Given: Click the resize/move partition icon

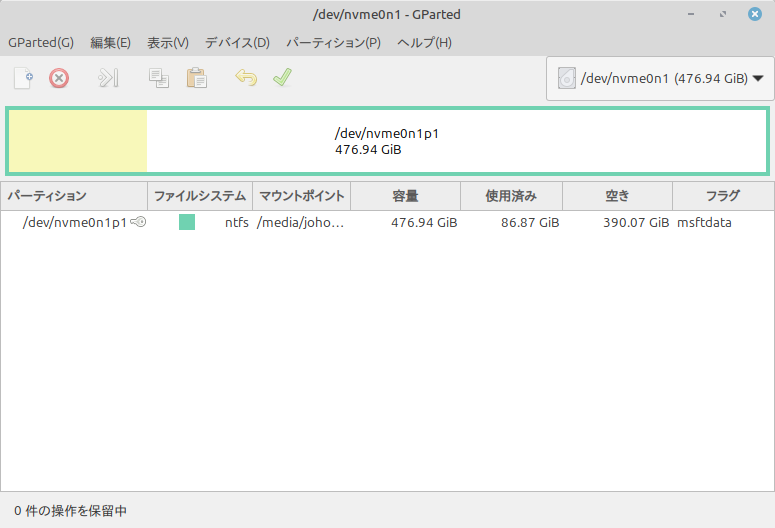Looking at the screenshot, I should tap(108, 78).
